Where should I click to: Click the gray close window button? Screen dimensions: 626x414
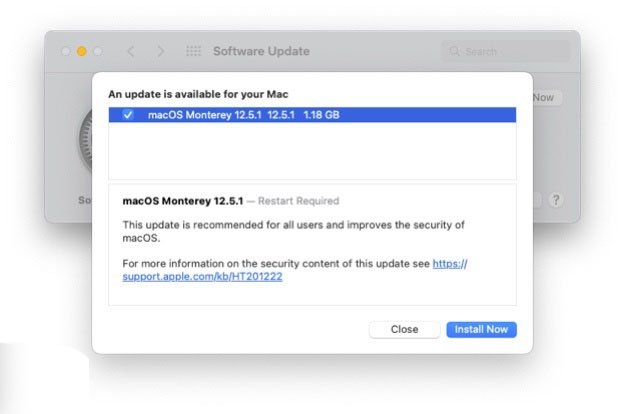click(x=66, y=51)
